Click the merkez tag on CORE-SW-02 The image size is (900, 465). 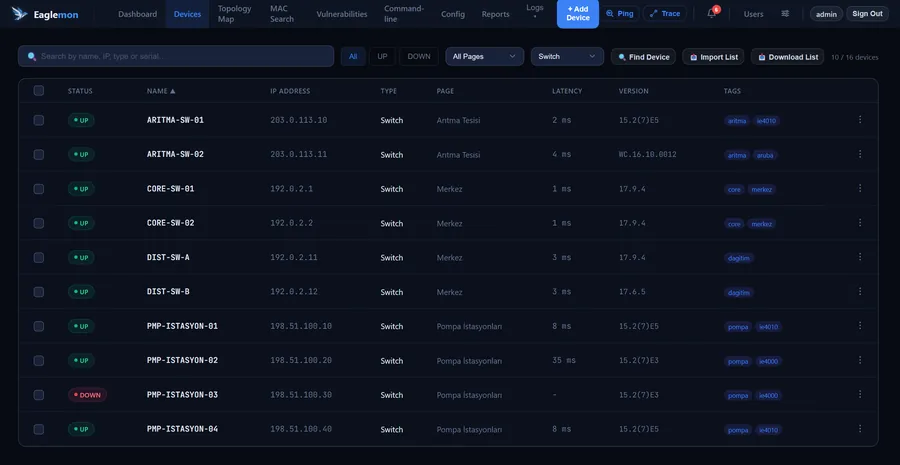(x=762, y=224)
